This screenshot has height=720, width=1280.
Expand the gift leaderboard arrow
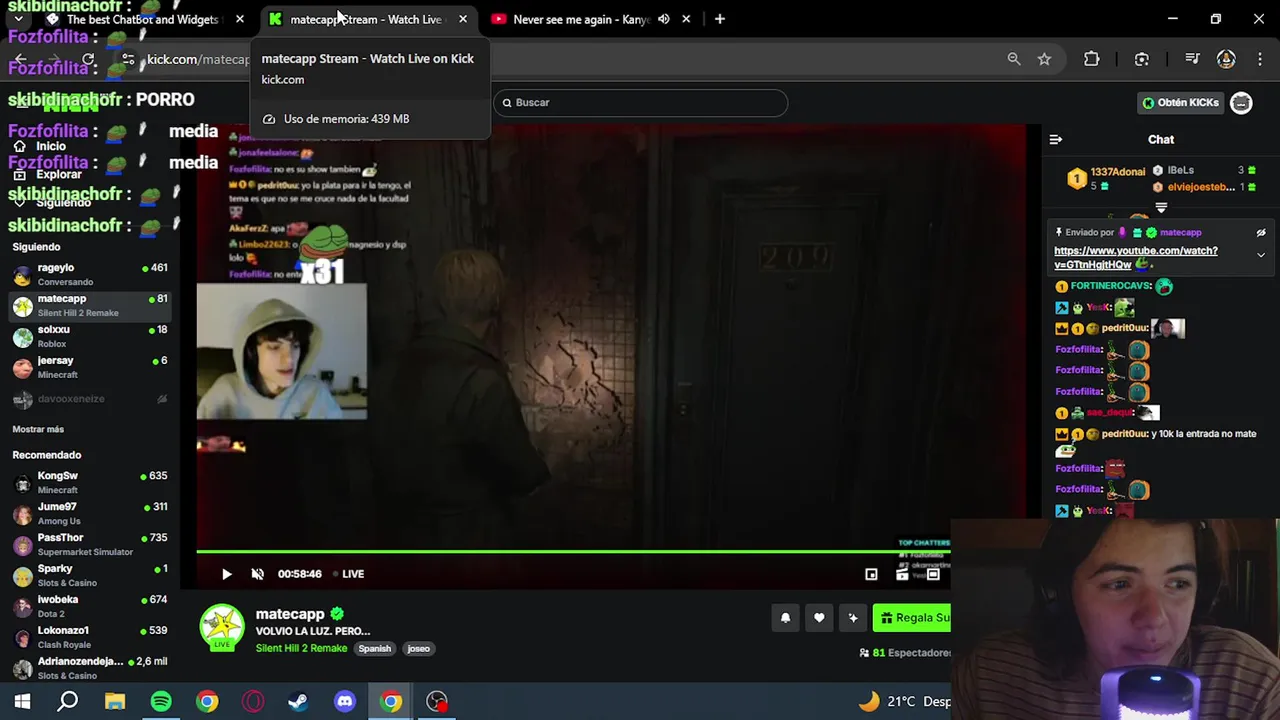(1161, 208)
